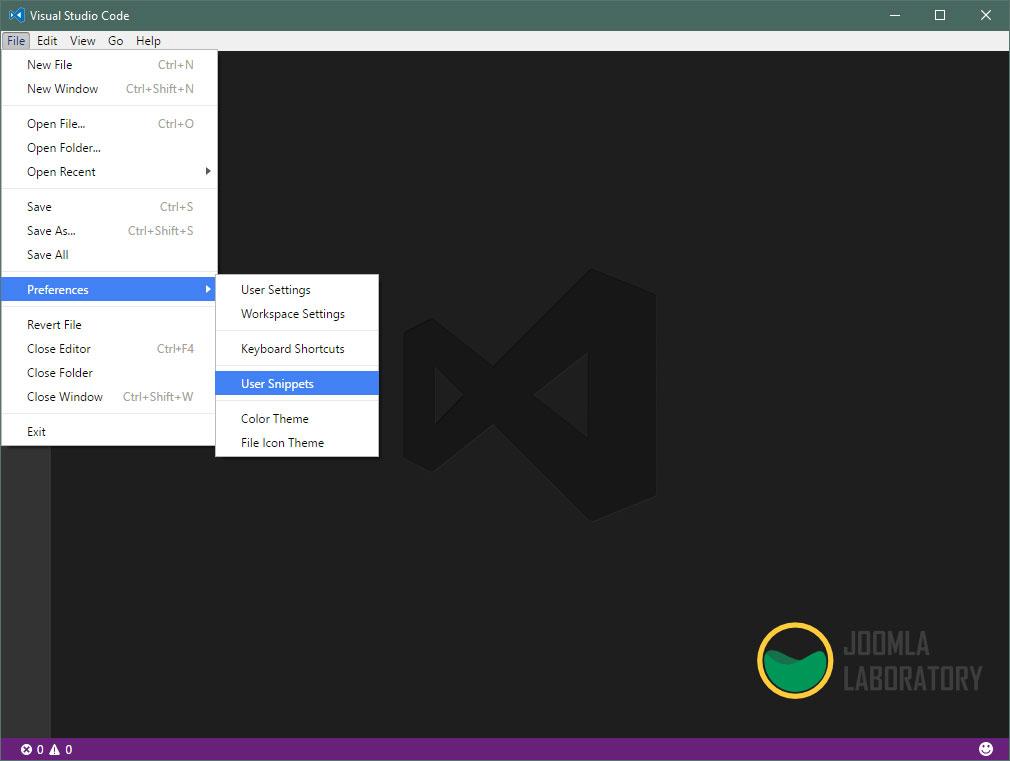Open User Settings from Preferences
This screenshot has width=1010, height=761.
(297, 289)
